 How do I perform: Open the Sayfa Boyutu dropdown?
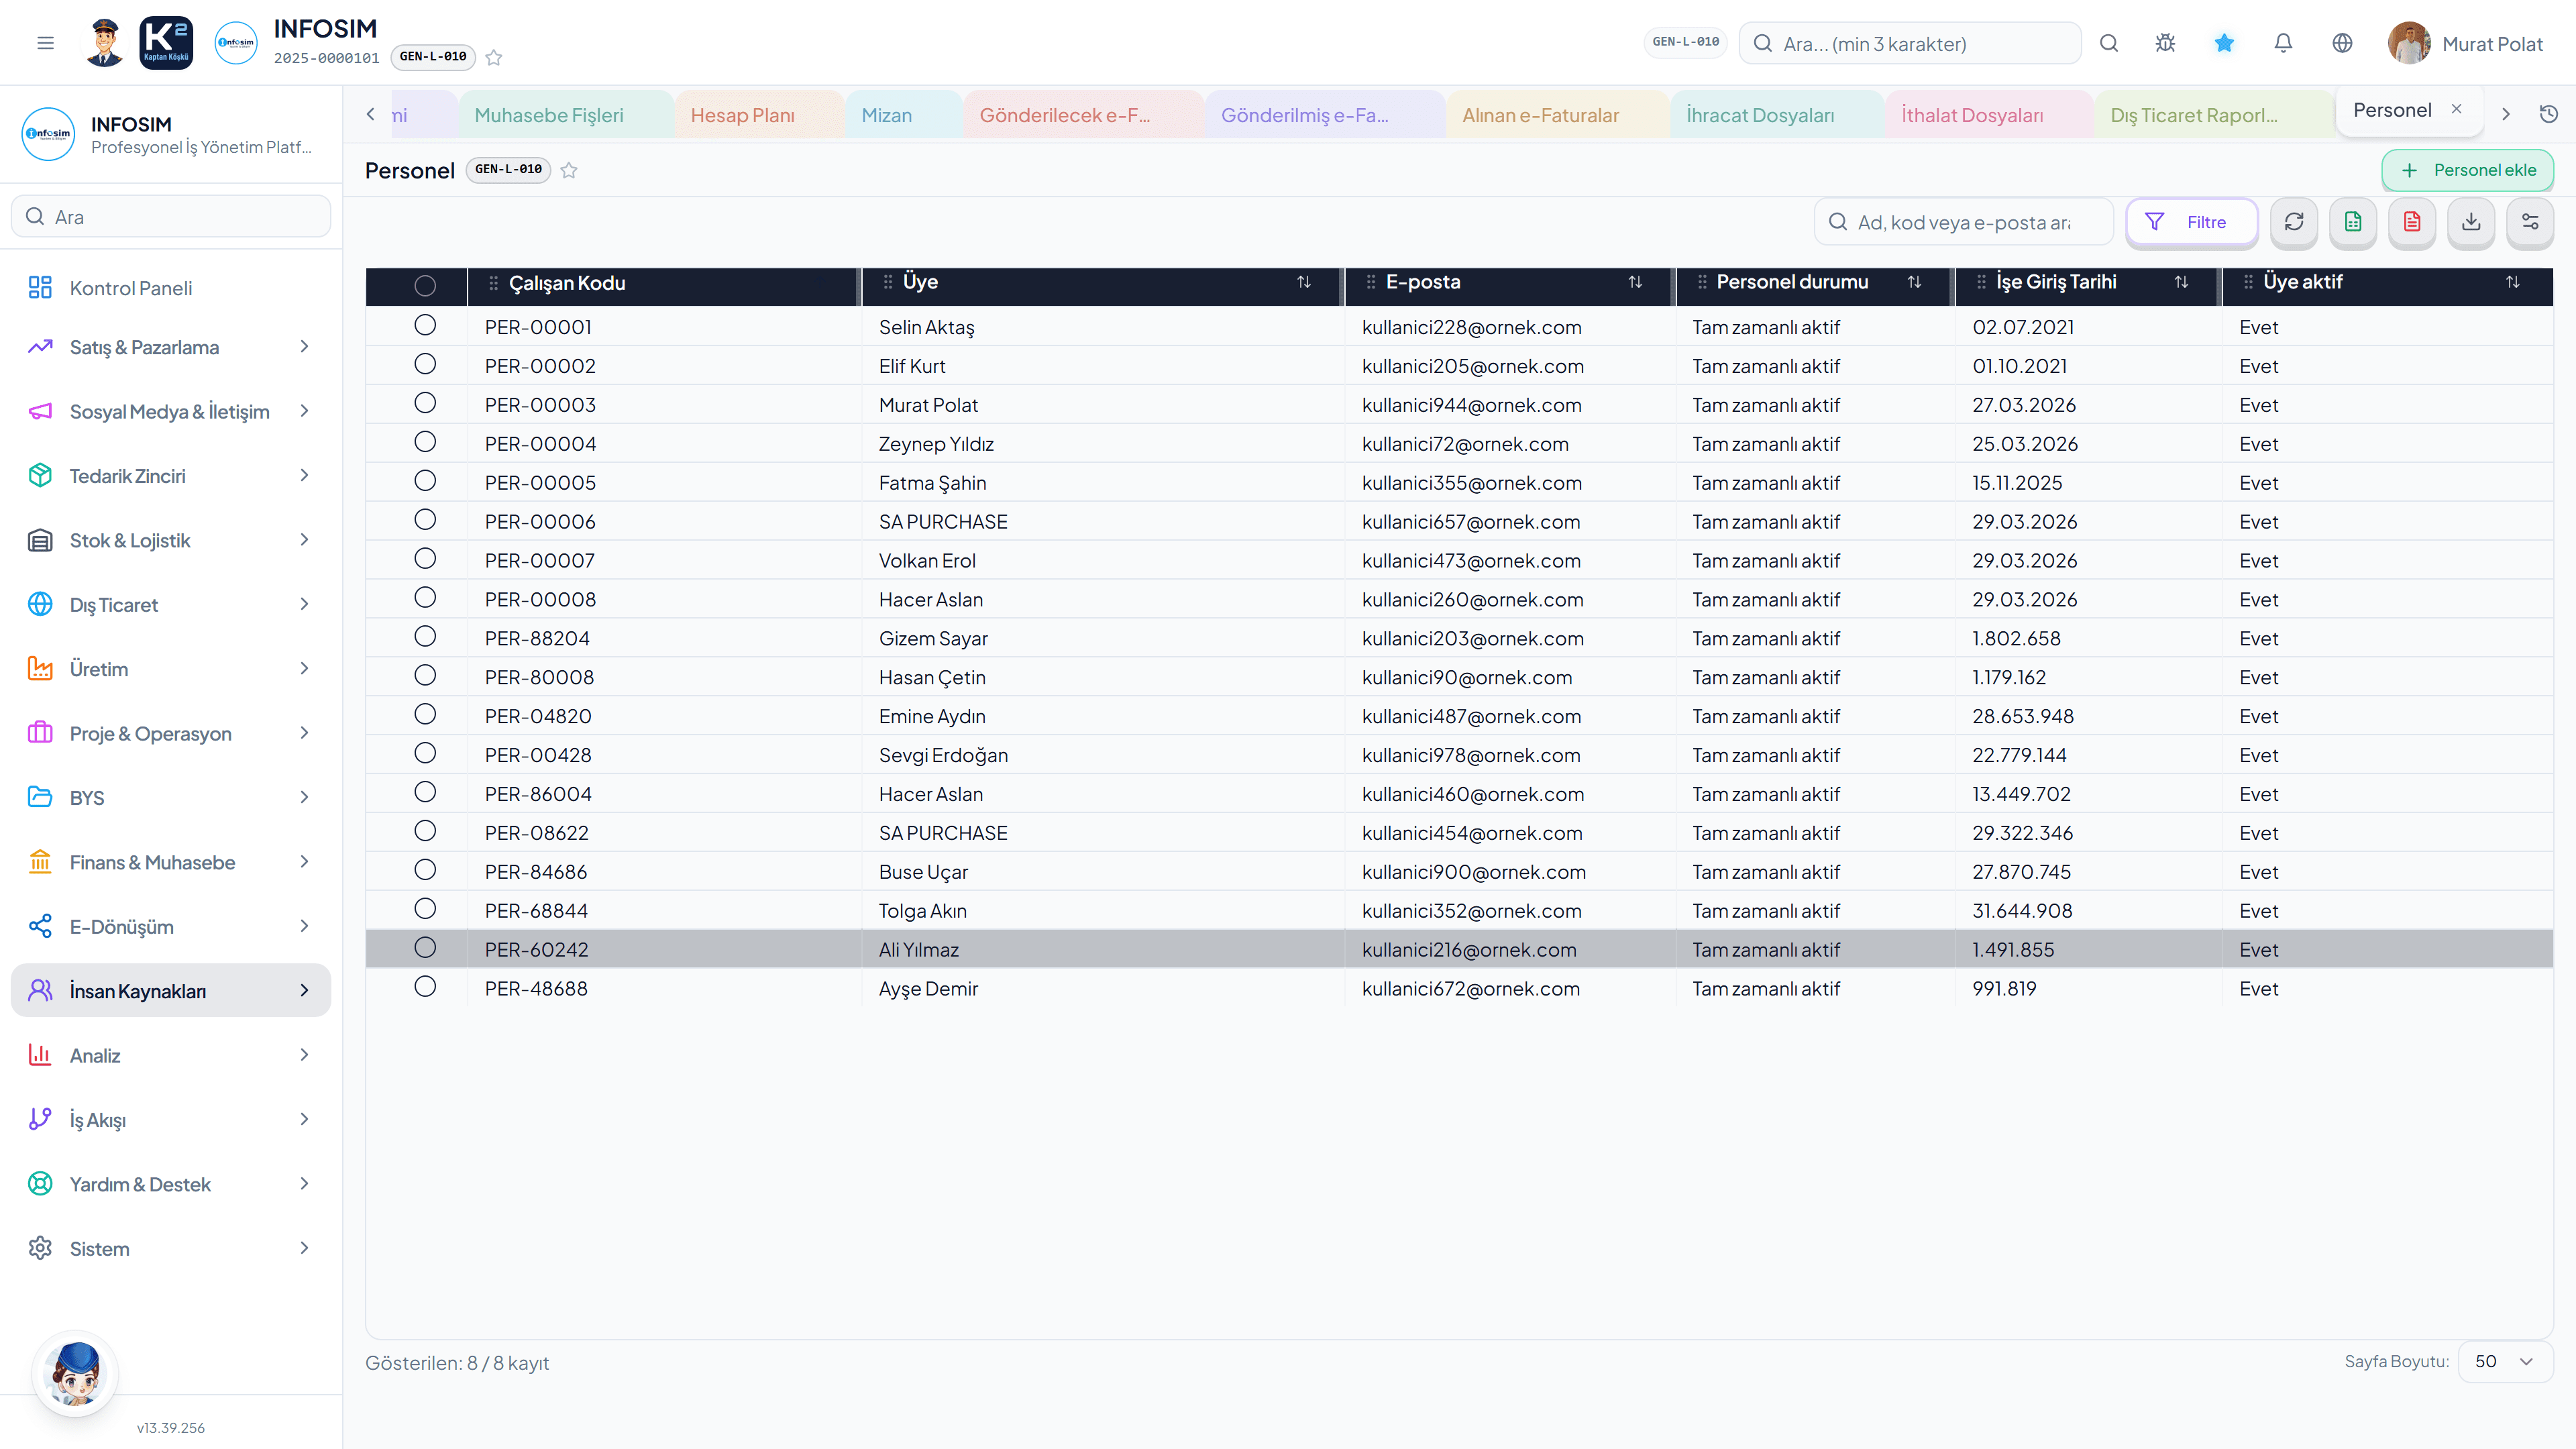click(x=2505, y=1362)
